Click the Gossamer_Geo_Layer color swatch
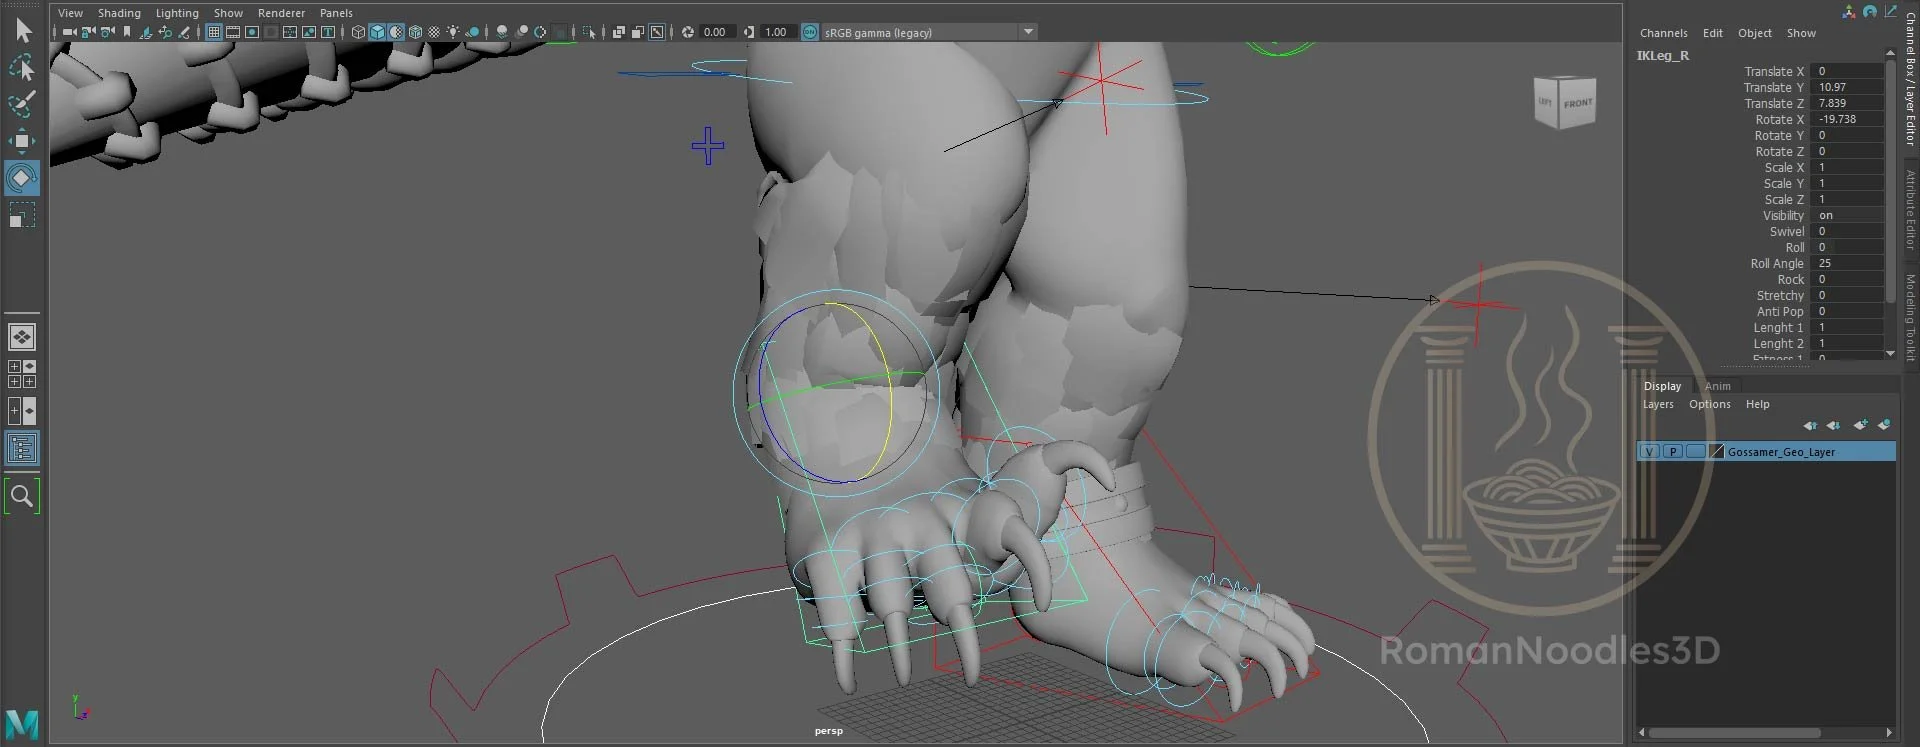This screenshot has height=747, width=1920. (1717, 452)
